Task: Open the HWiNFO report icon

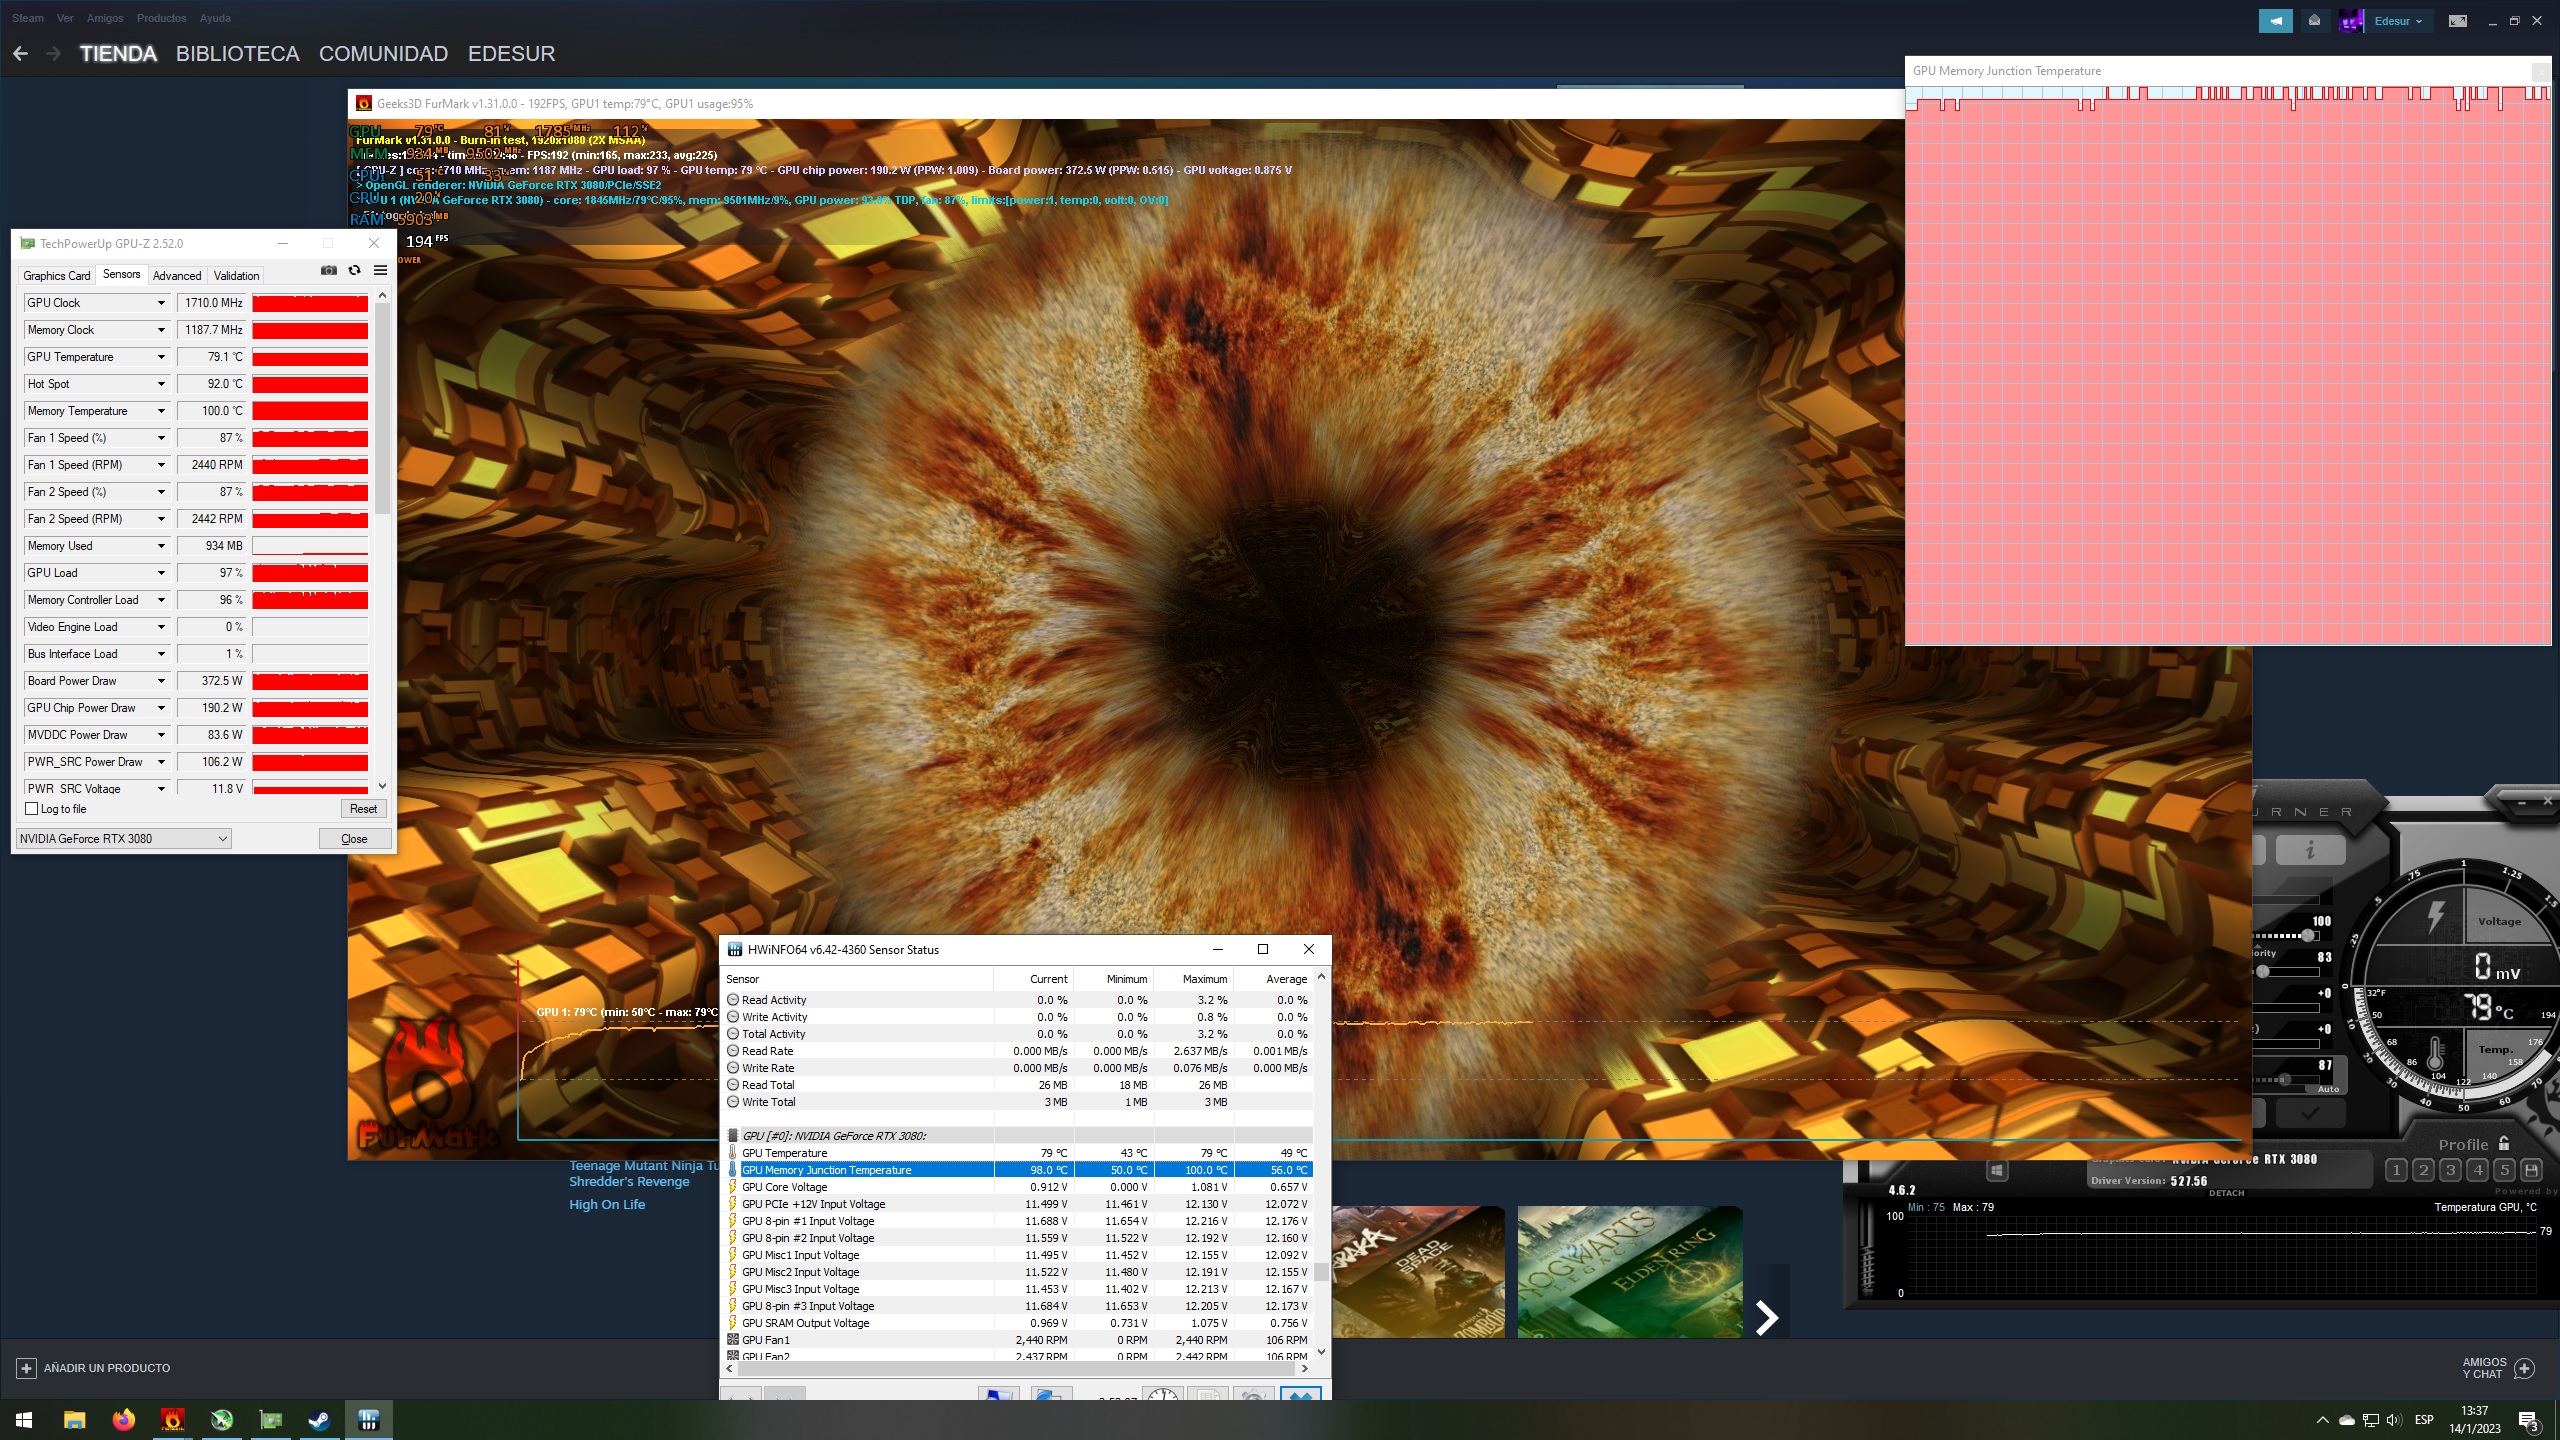Action: [1208, 1393]
